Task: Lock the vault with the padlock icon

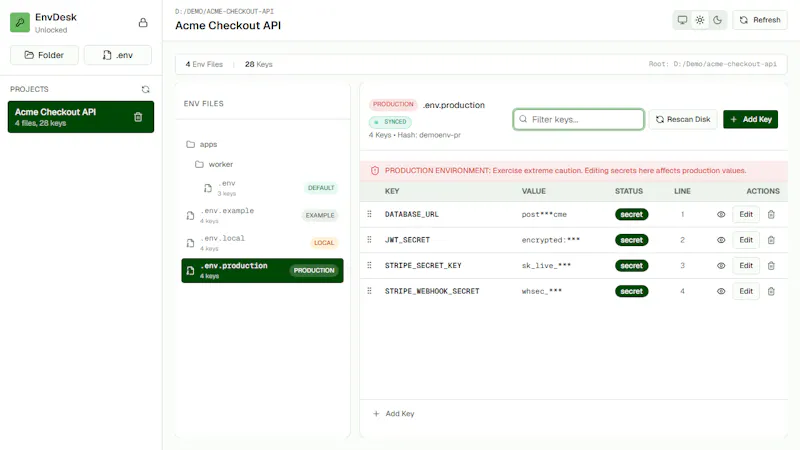Action: (x=143, y=22)
